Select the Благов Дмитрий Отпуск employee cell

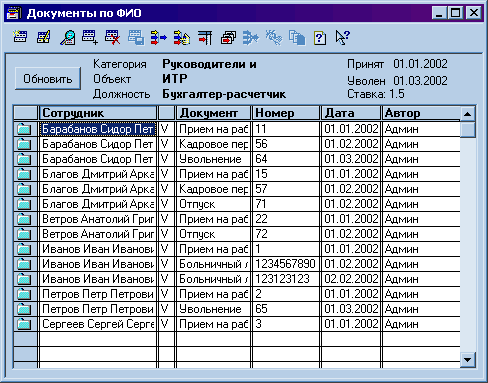point(98,204)
